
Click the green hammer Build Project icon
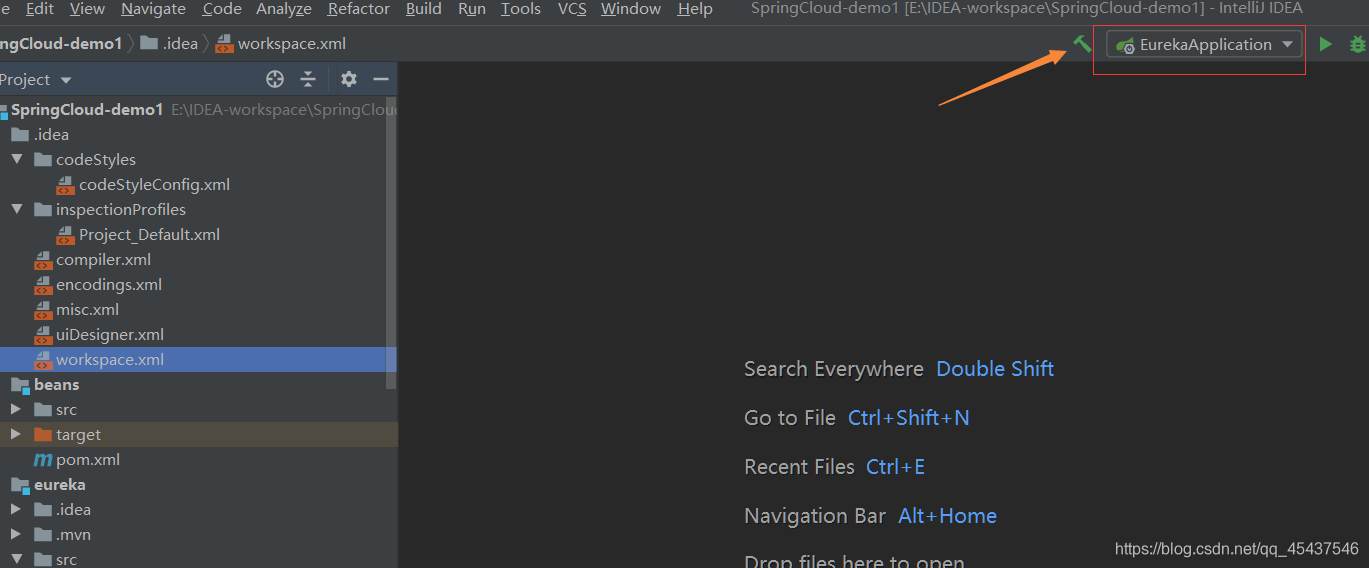click(x=1082, y=44)
